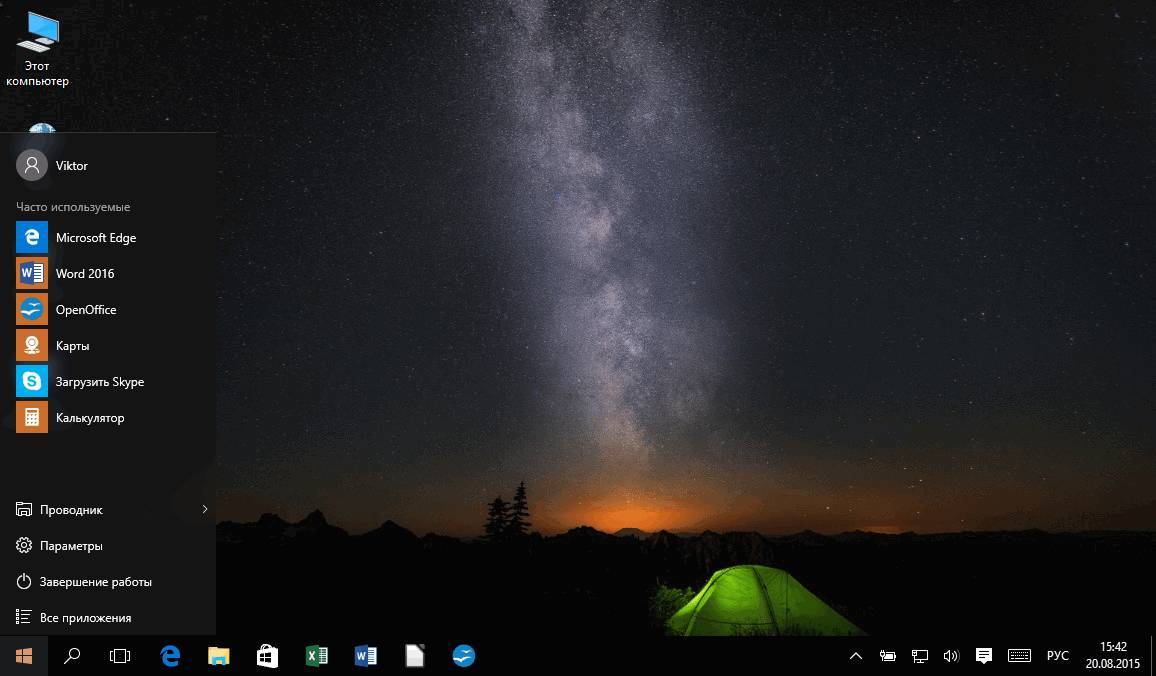Image resolution: width=1156 pixels, height=676 pixels.
Task: Click battery status tray icon
Action: point(888,656)
